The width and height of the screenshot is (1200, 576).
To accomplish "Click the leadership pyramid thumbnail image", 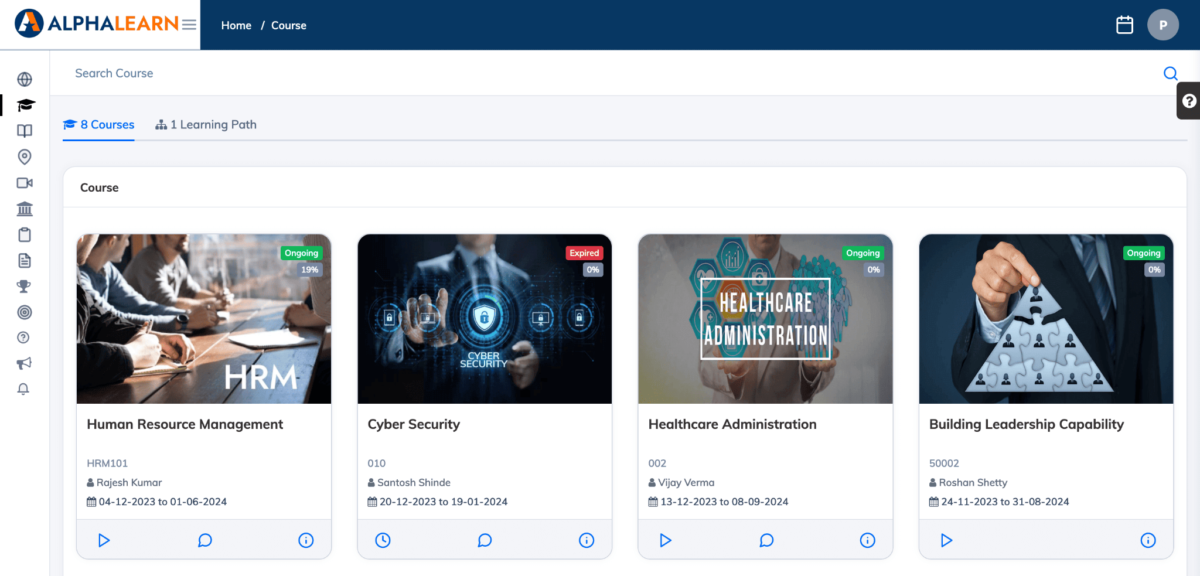I will click(x=1046, y=319).
